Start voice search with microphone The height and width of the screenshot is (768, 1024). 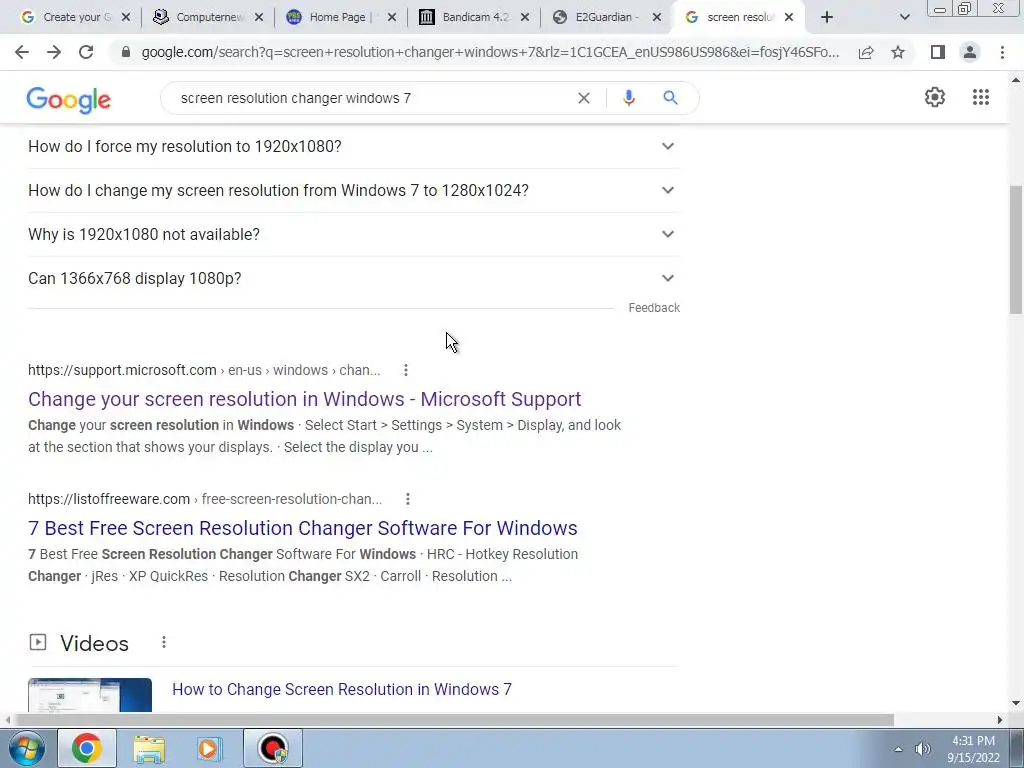pyautogui.click(x=629, y=98)
